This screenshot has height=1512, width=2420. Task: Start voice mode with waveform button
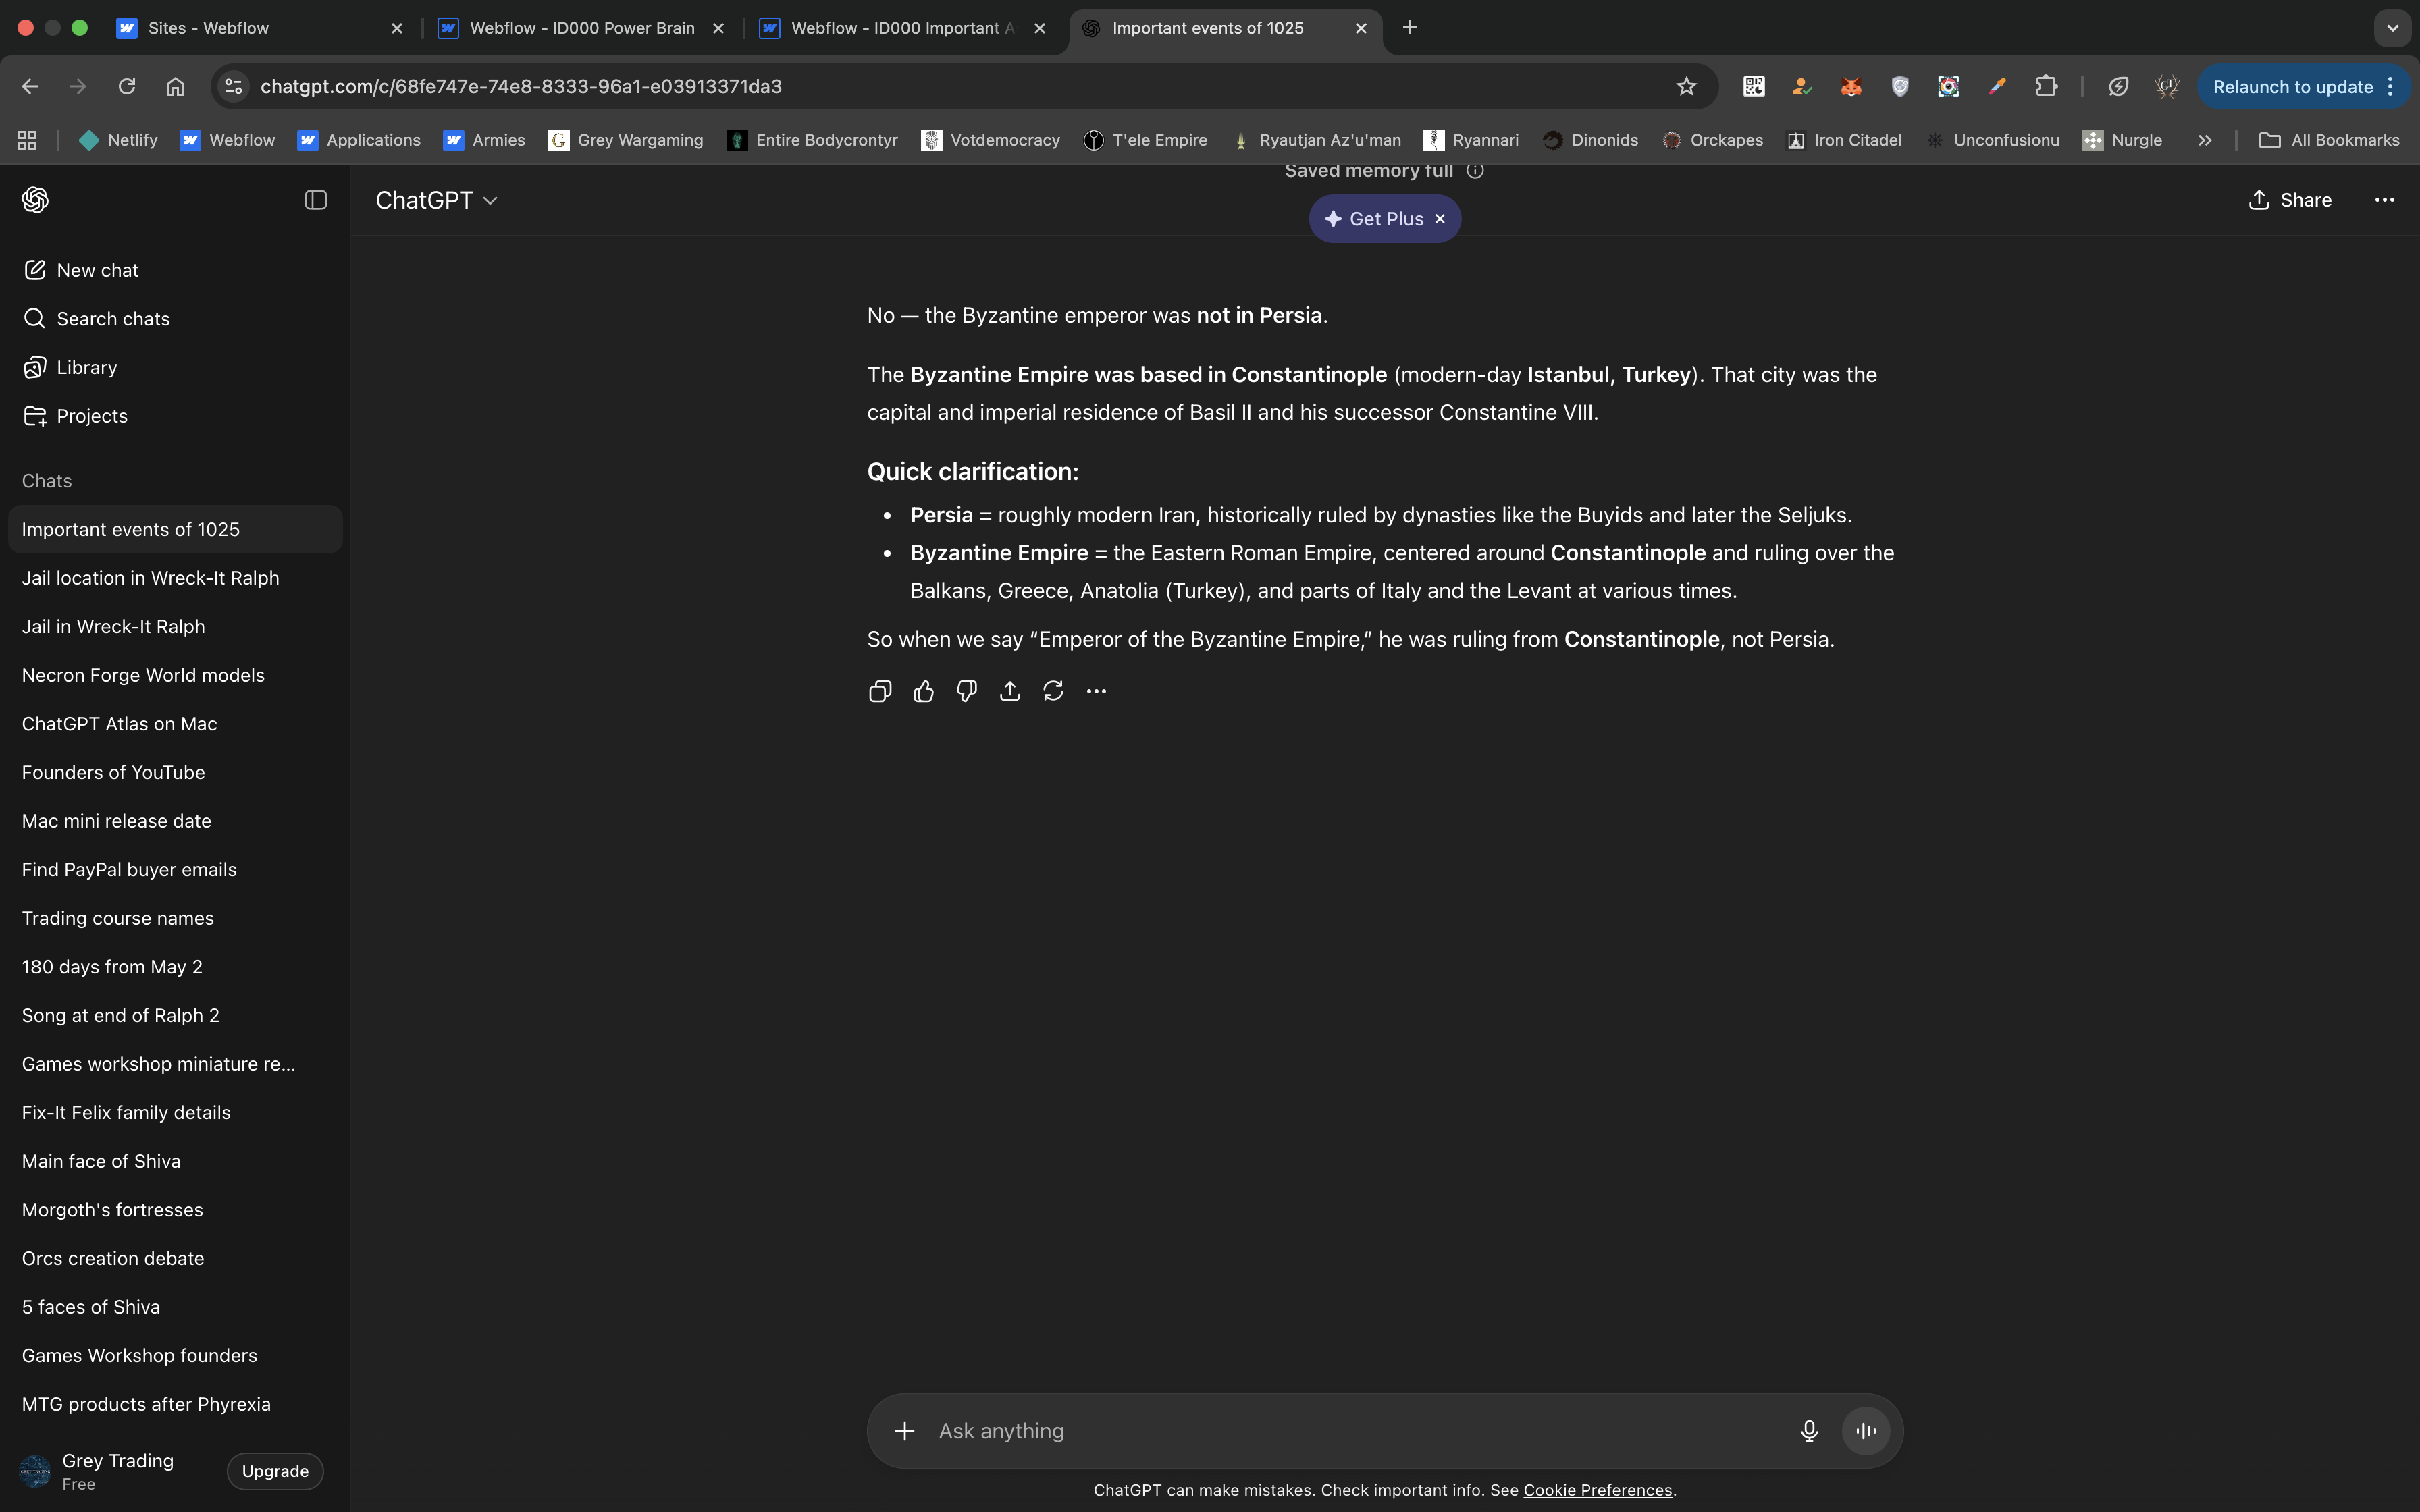(1865, 1431)
